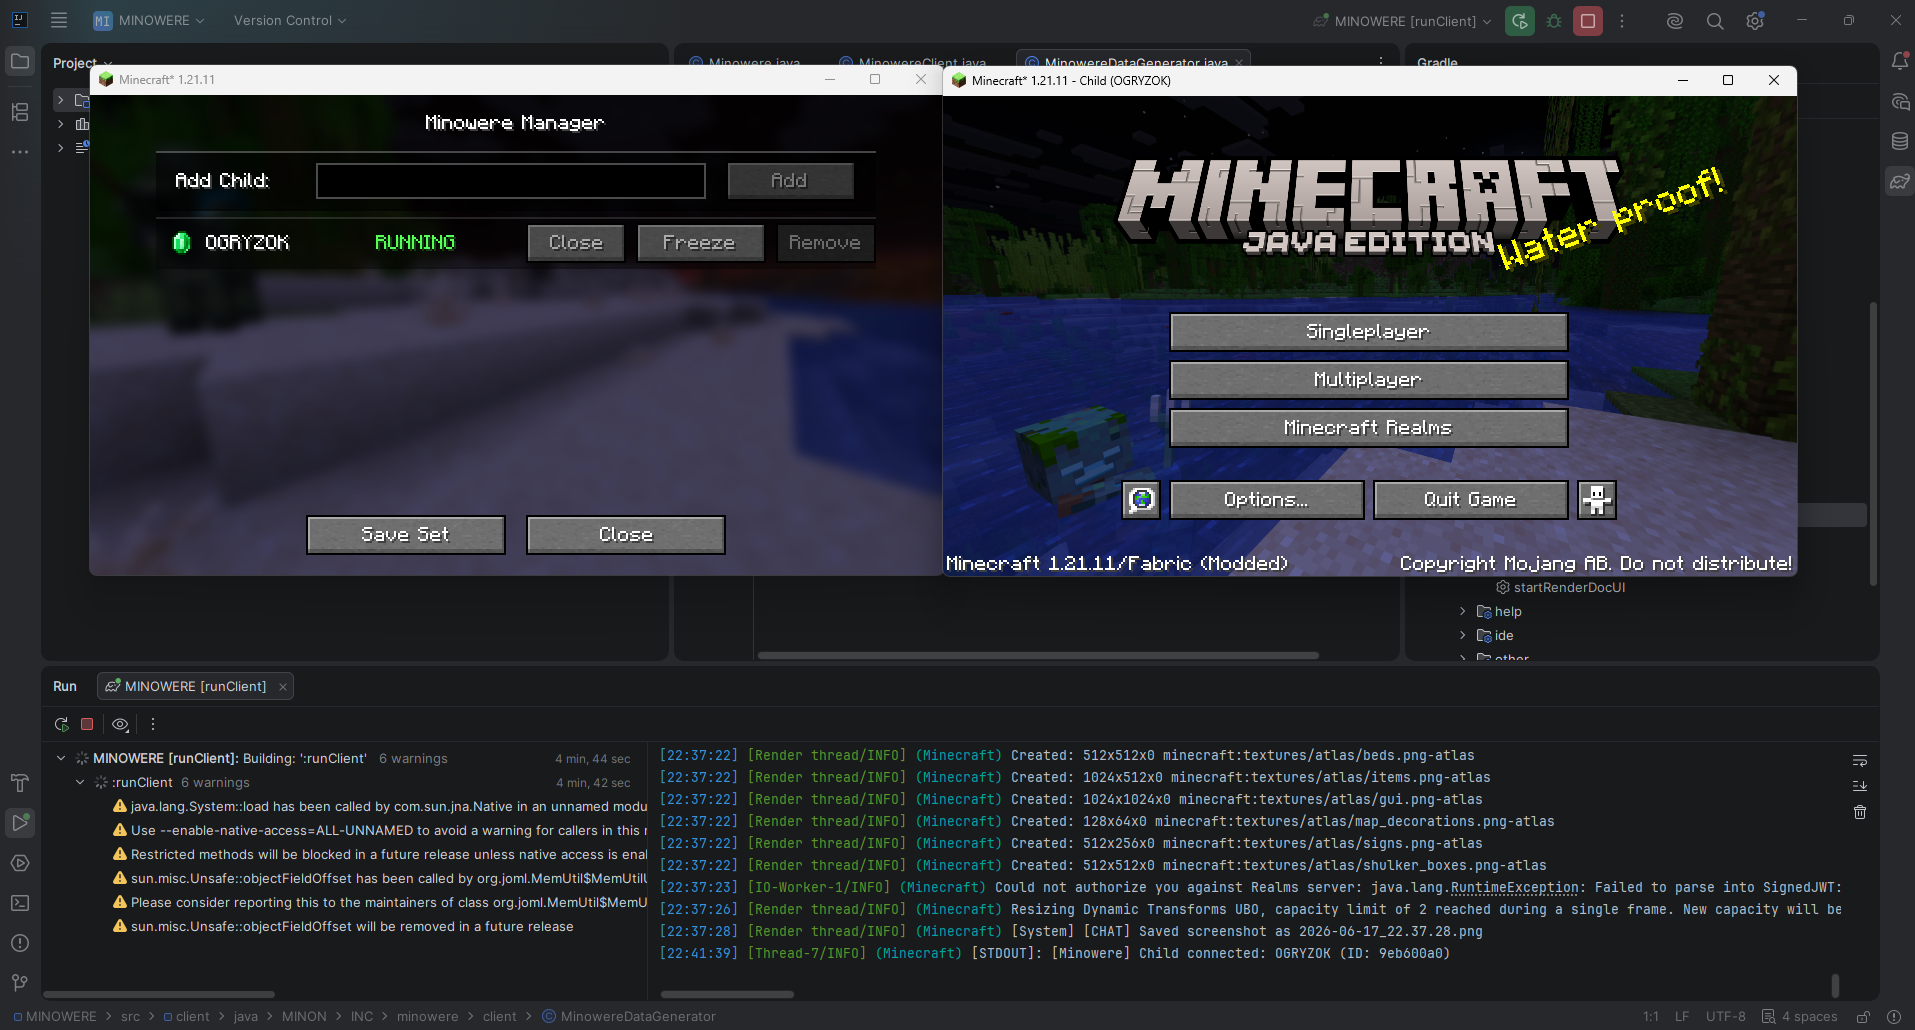Collapse the MINOWERE [runClient] build tree node
The height and width of the screenshot is (1030, 1915).
tap(61, 759)
